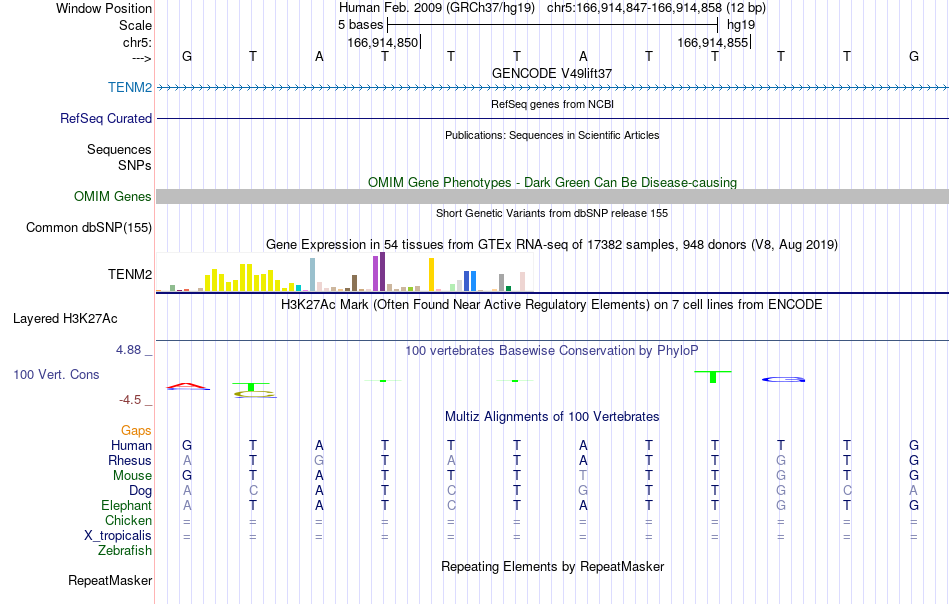Image resolution: width=950 pixels, height=604 pixels.
Task: Click the OMIM Genes gray bar
Action: click(552, 196)
